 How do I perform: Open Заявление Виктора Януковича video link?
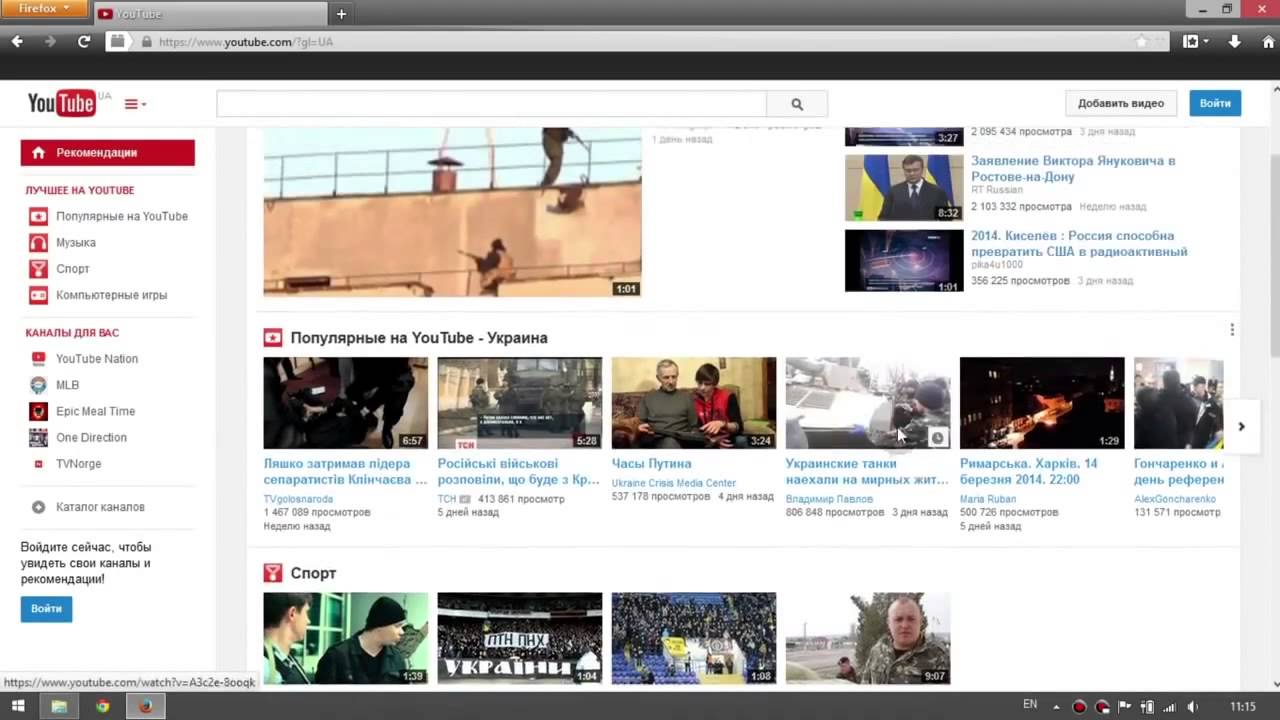point(1072,168)
